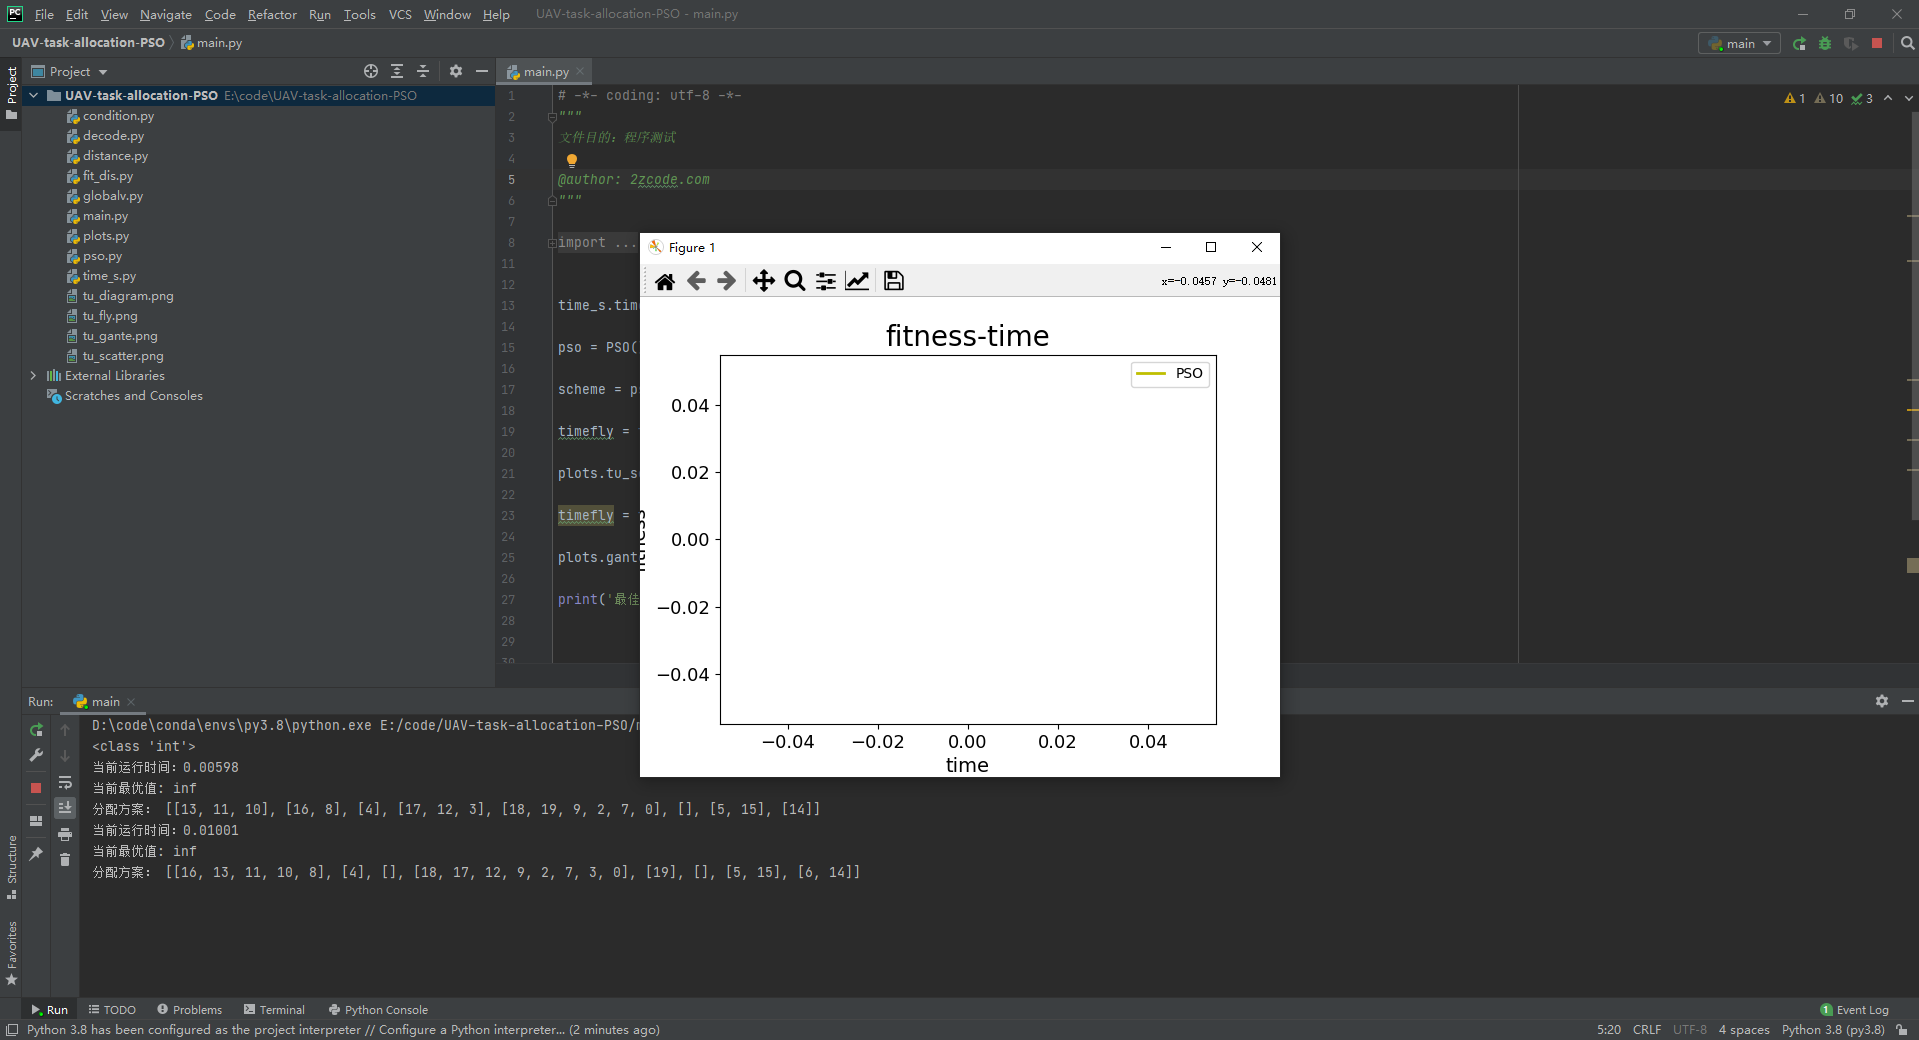
Task: Collapse the UAV-task-allocation-PSO root folder
Action: [x=34, y=96]
